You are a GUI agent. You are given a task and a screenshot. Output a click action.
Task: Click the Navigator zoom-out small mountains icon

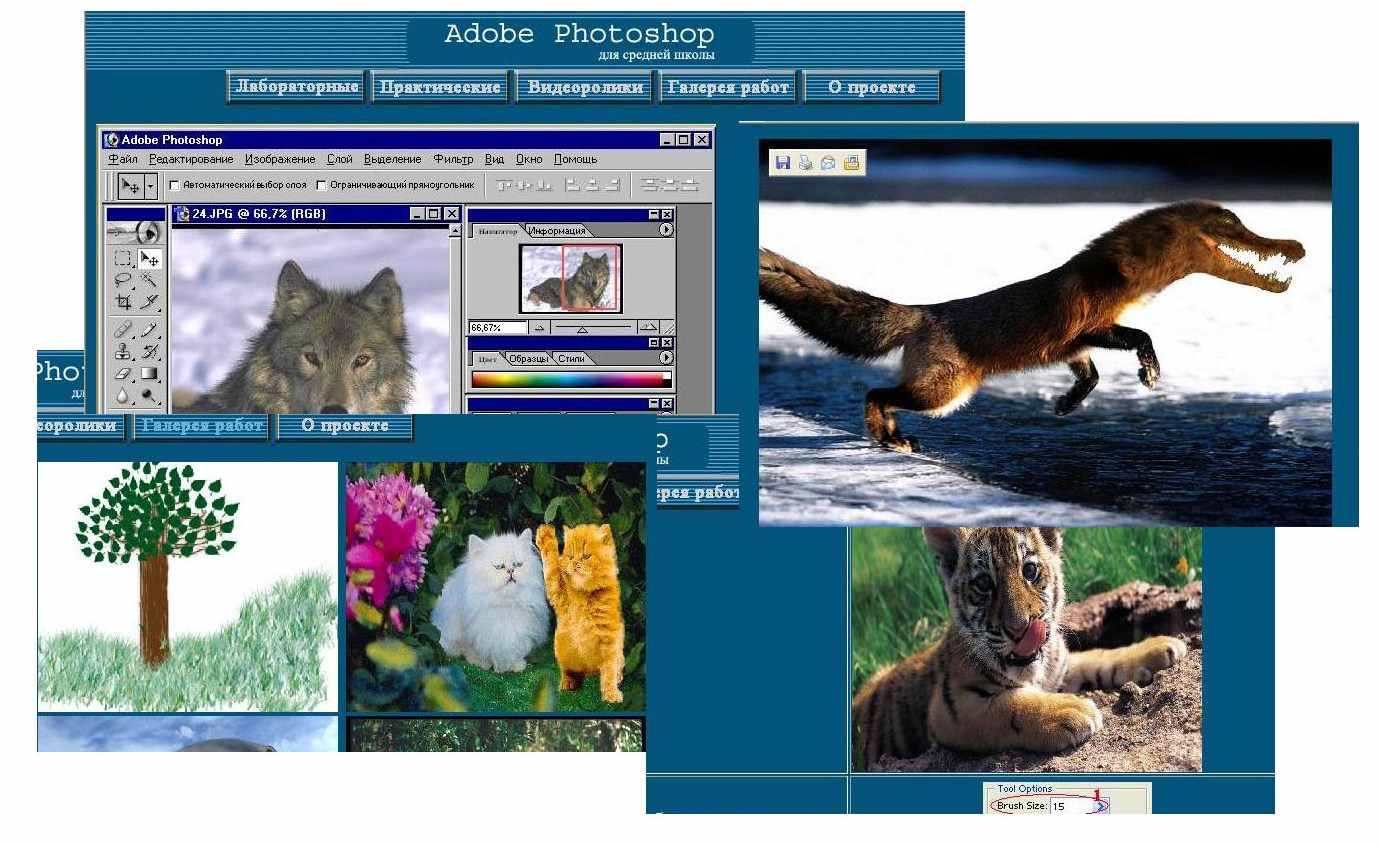click(x=539, y=327)
